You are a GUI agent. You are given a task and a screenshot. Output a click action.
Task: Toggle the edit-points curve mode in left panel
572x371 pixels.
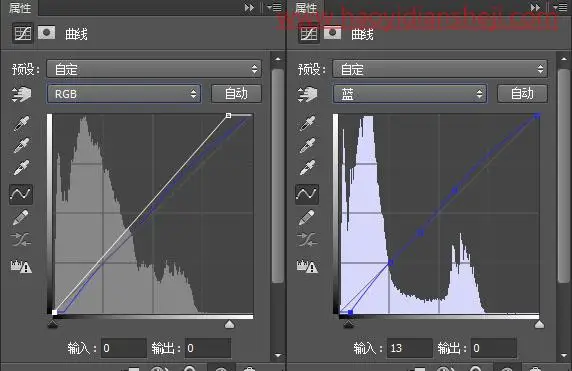tap(21, 193)
